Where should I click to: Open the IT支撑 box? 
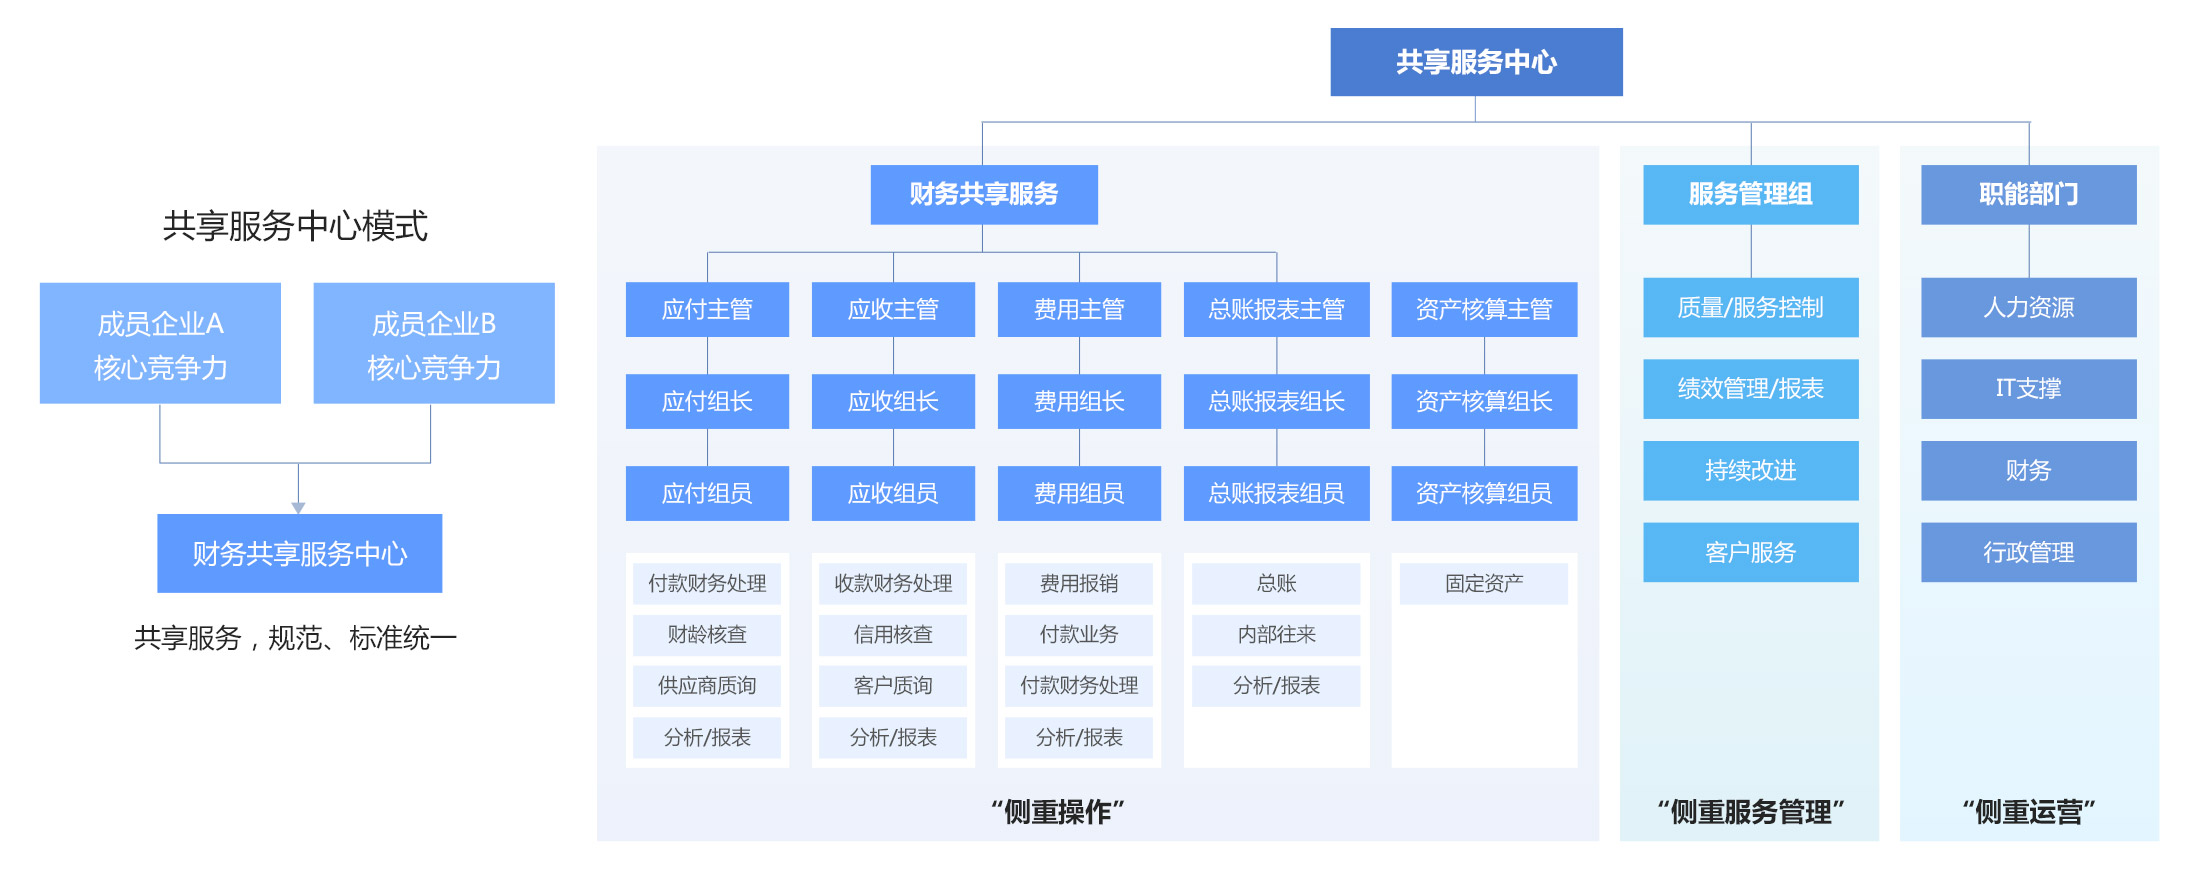2028,388
